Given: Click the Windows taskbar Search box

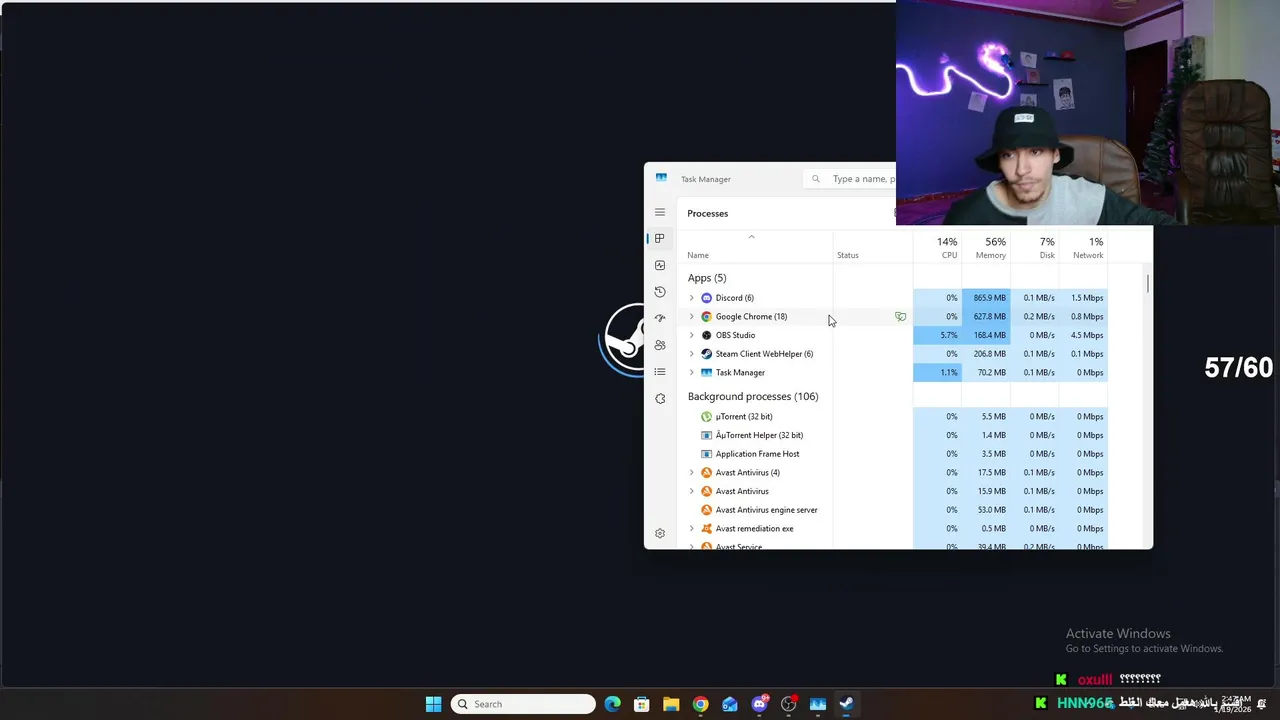Looking at the screenshot, I should [x=523, y=704].
